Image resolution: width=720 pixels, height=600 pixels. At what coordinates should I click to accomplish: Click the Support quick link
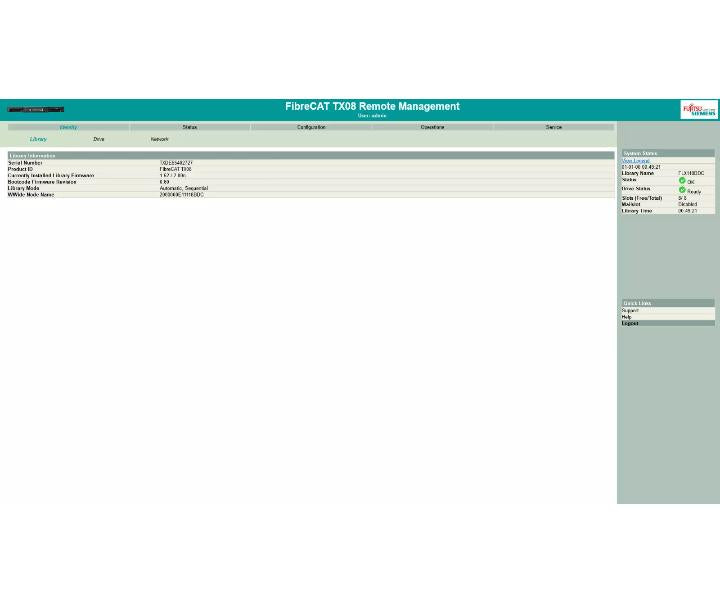coord(630,311)
